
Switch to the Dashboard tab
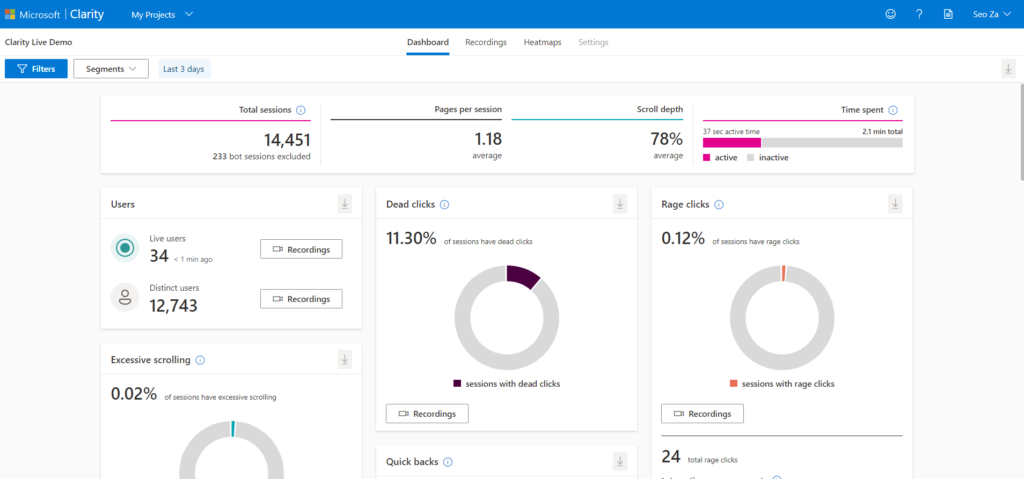(x=428, y=42)
